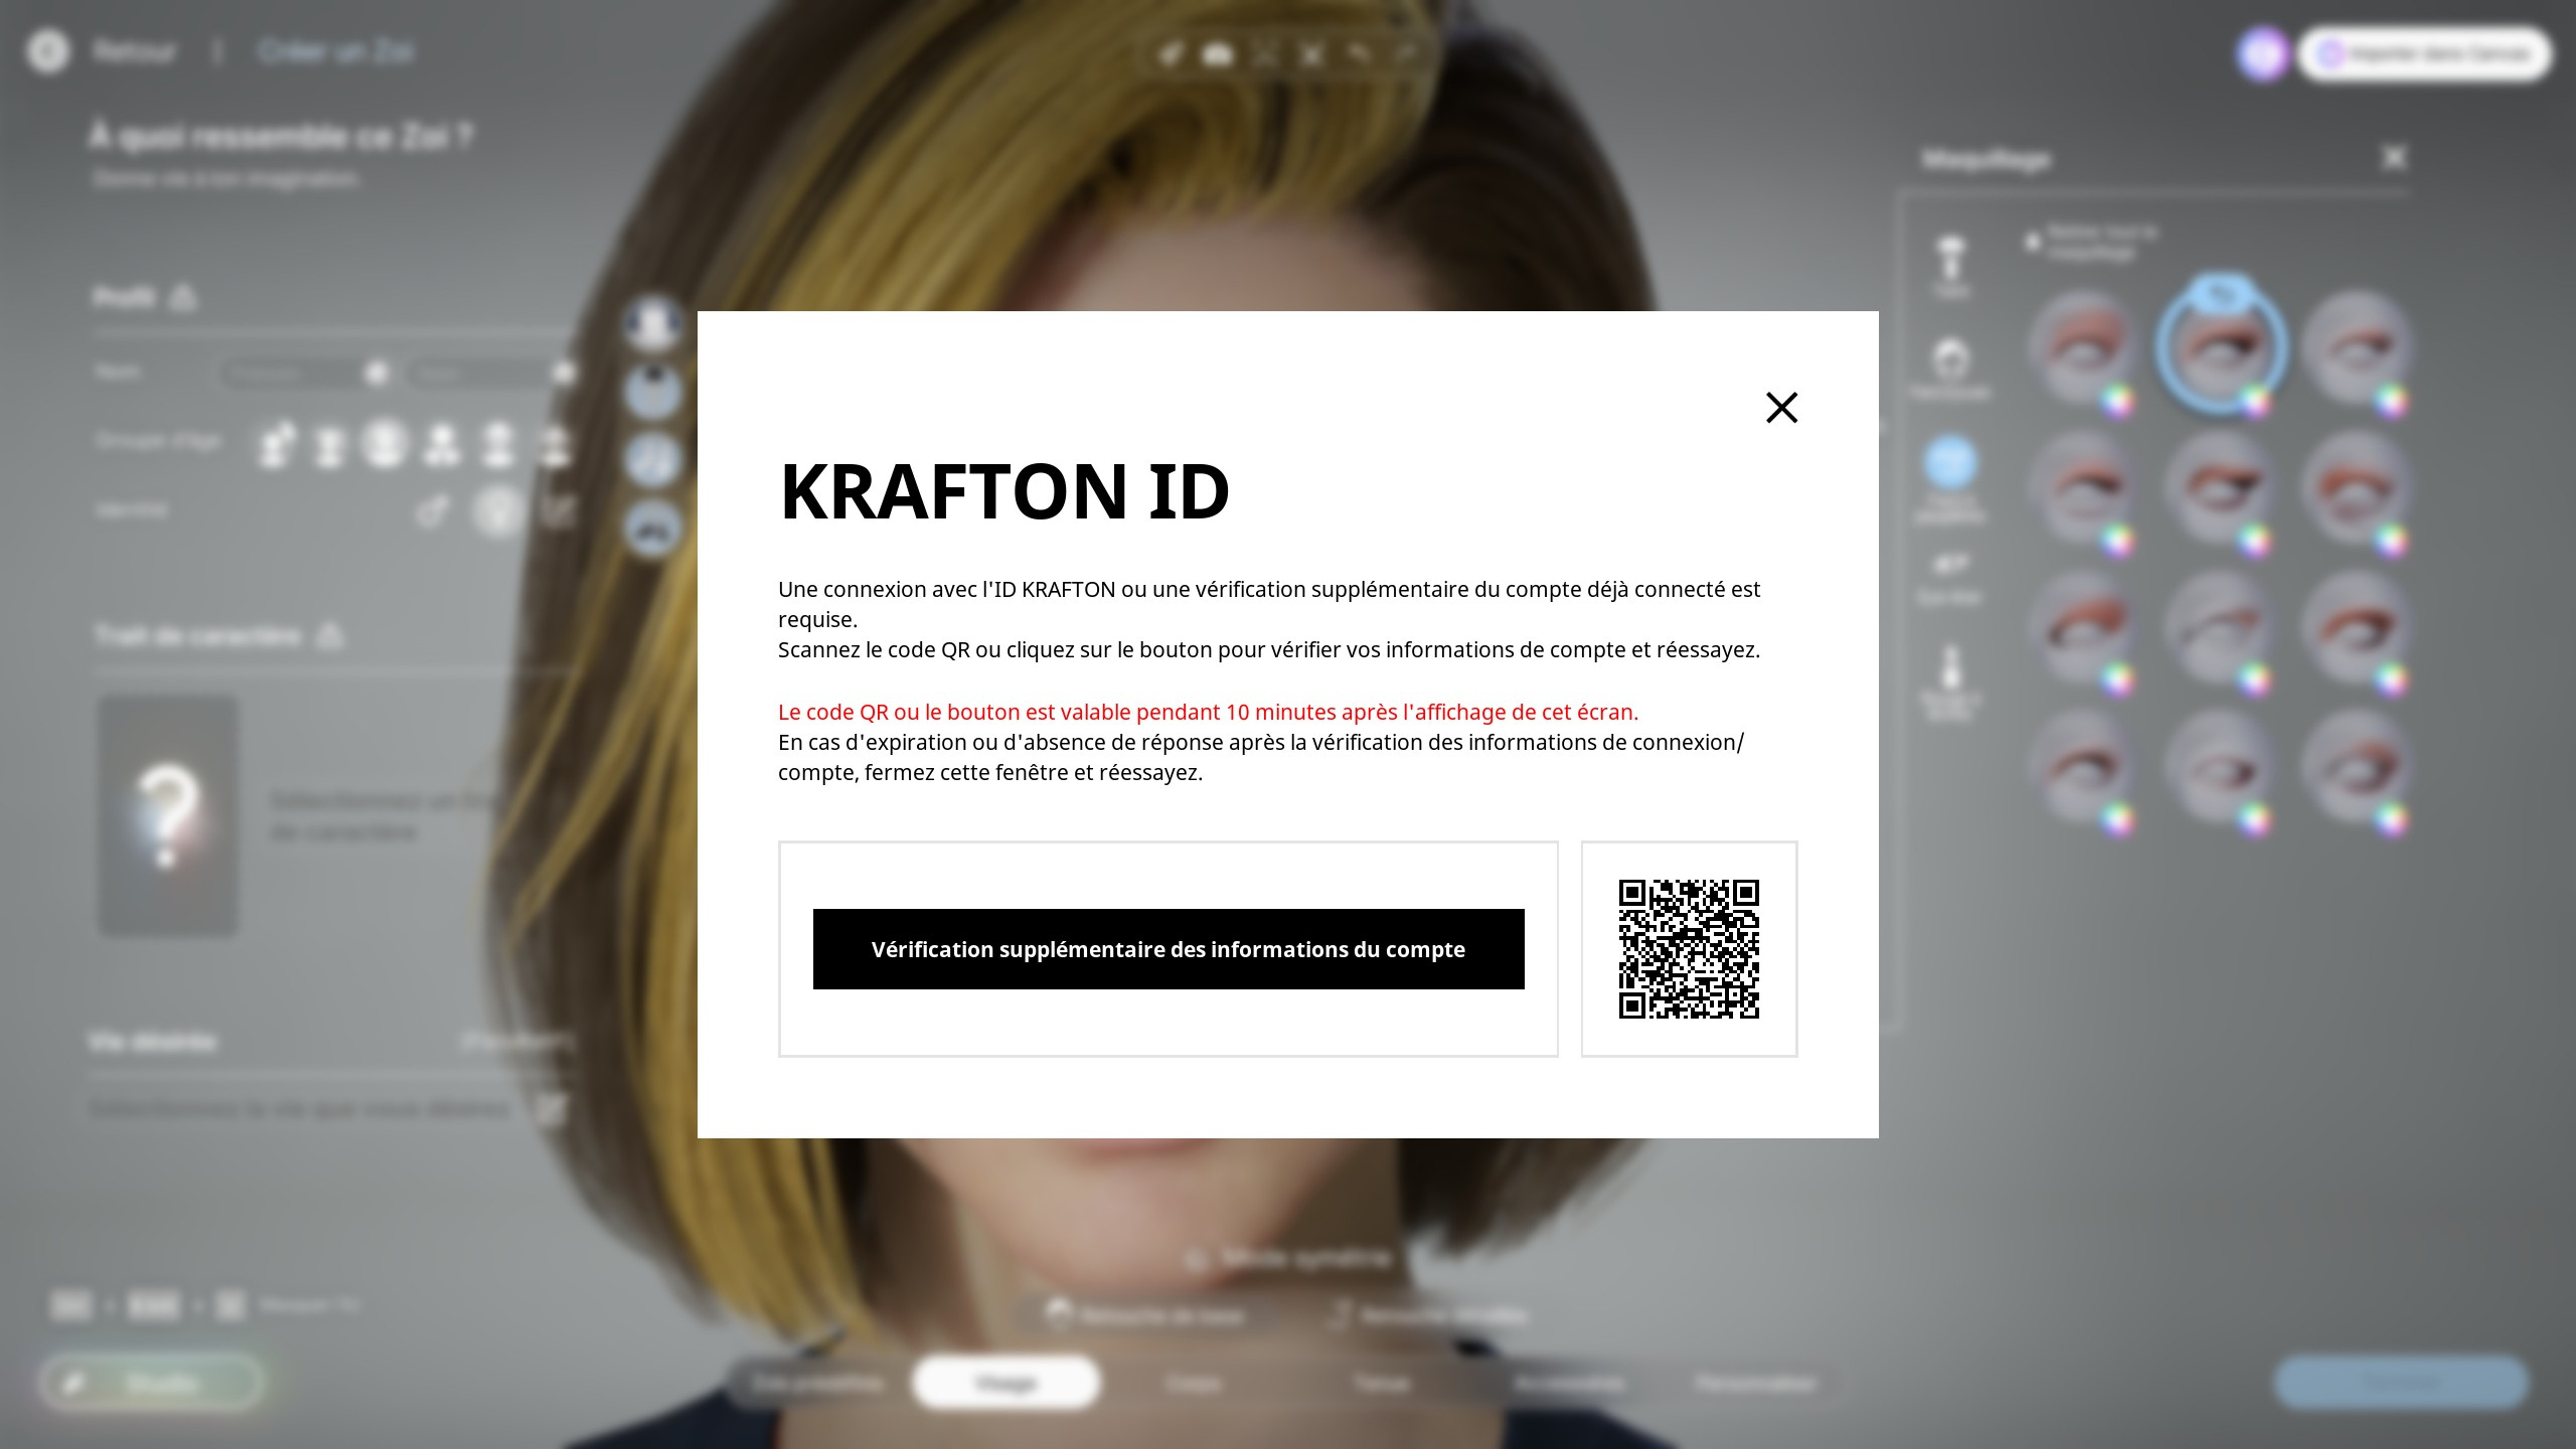Switch to the Corps tab

(1192, 1383)
